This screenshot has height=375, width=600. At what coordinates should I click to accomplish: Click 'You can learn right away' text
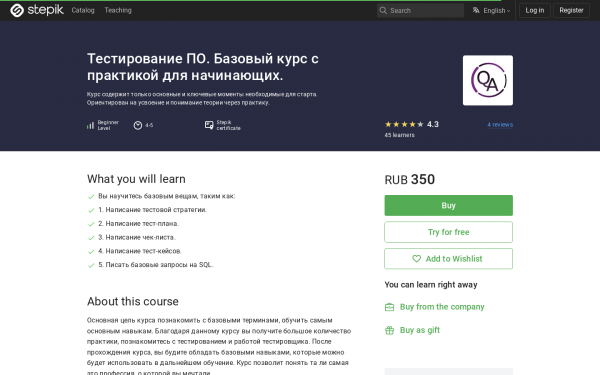431,285
